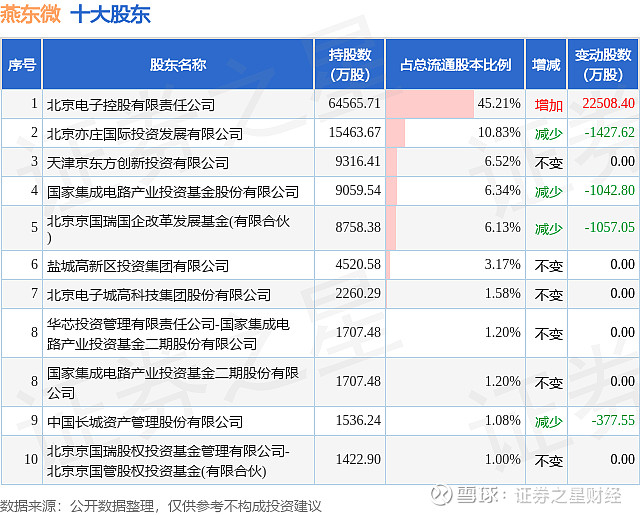Click holdings value 9316.41
Viewport: 640px width, 515px height.
pos(358,161)
